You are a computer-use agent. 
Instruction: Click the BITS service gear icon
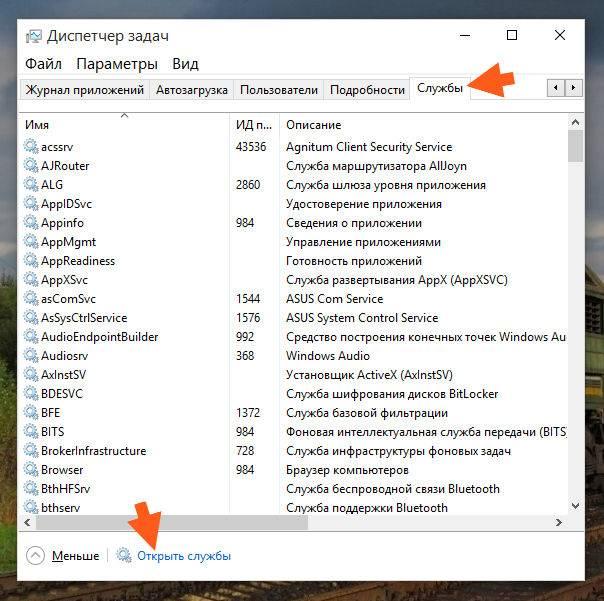click(x=31, y=431)
